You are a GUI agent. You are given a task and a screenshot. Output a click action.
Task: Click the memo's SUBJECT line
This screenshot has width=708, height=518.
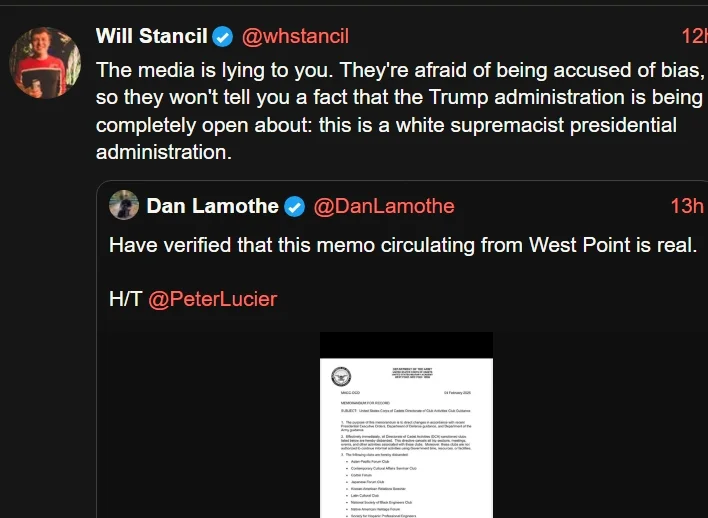[x=400, y=411]
